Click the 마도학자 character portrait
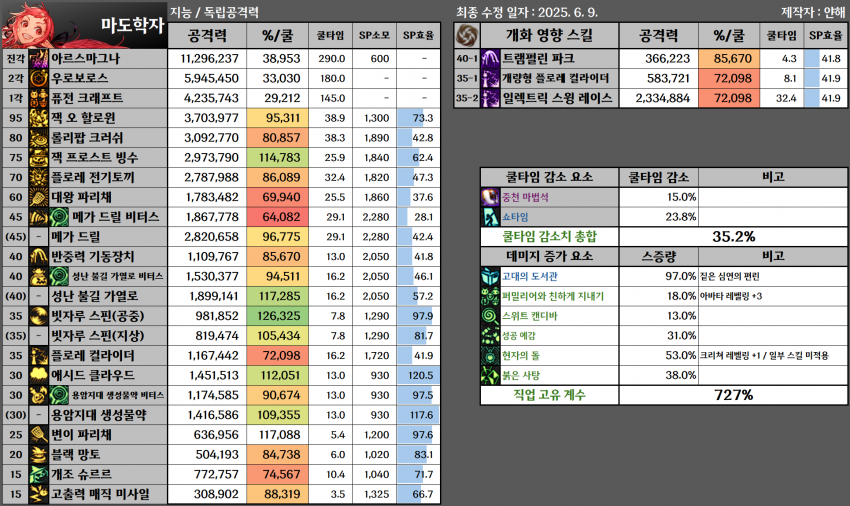The image size is (850, 506). coord(32,22)
